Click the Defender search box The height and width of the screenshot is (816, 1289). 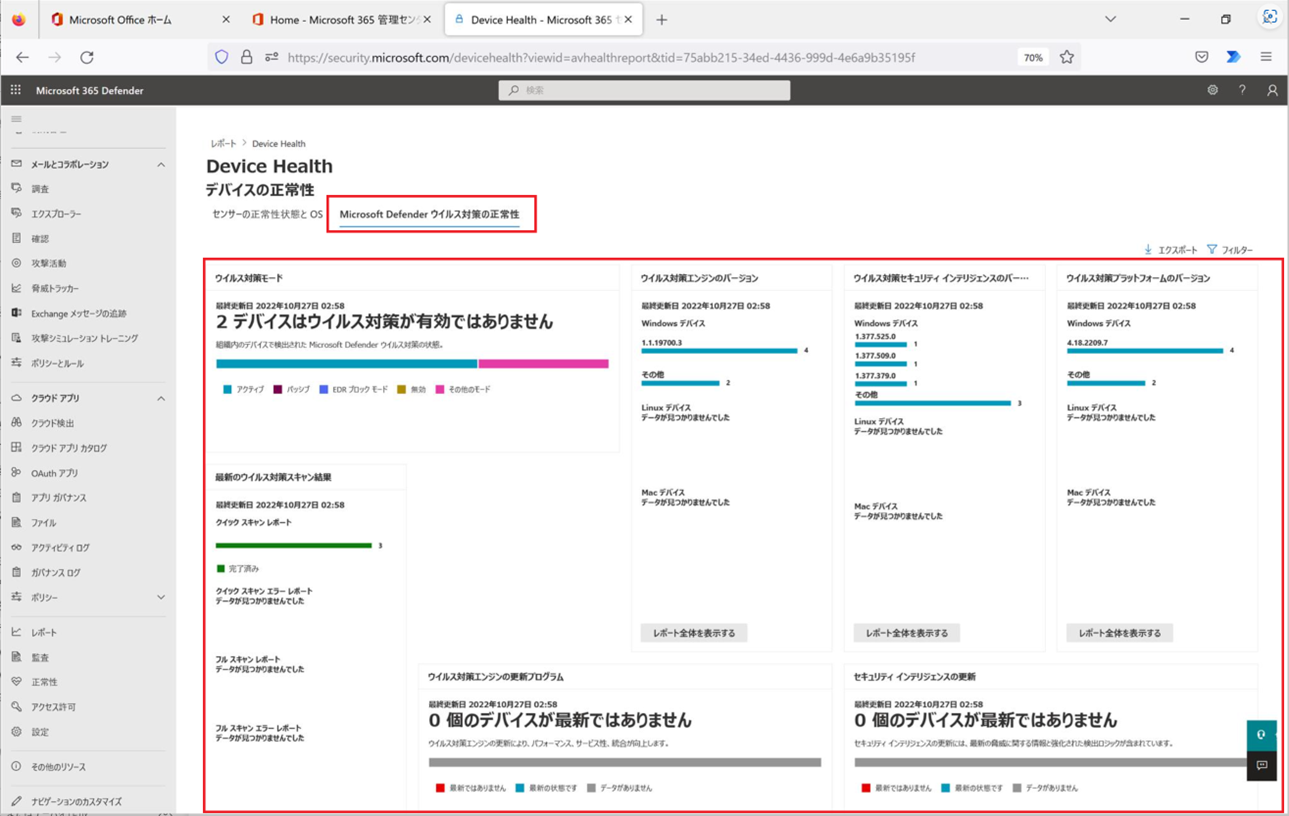point(644,90)
